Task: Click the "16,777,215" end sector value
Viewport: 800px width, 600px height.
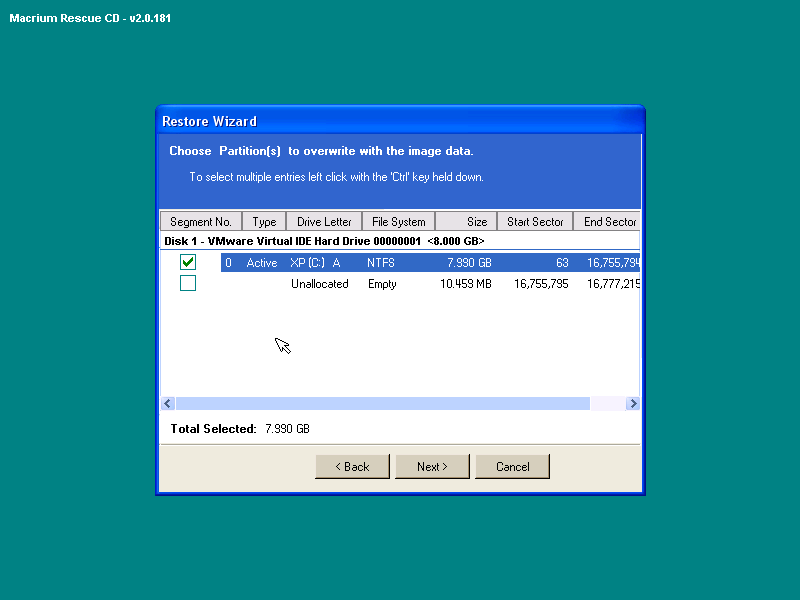Action: [x=613, y=284]
